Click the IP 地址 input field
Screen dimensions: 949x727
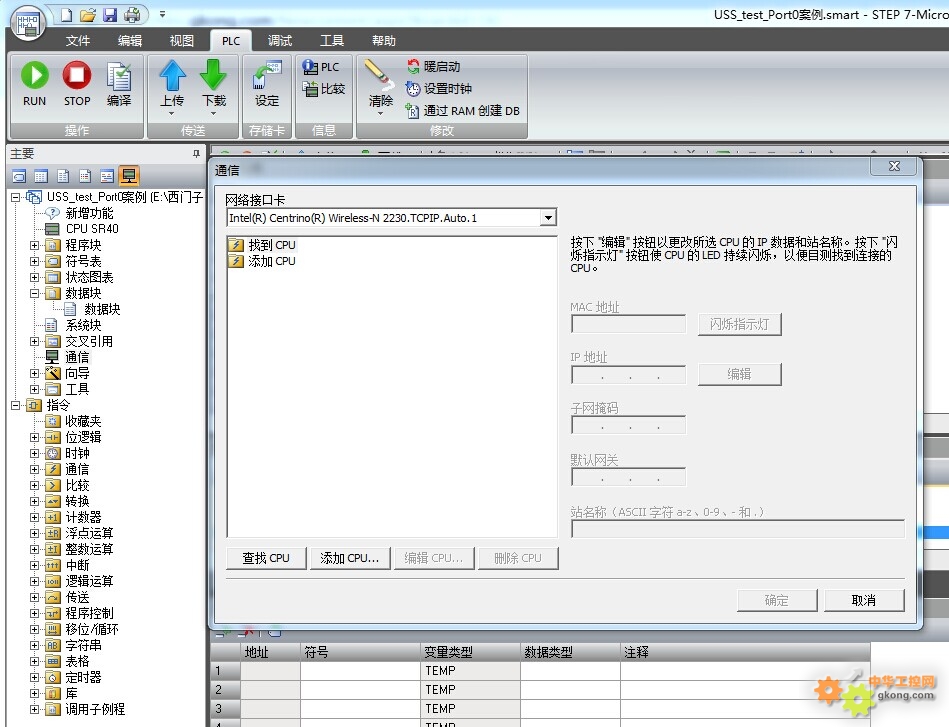pos(628,375)
